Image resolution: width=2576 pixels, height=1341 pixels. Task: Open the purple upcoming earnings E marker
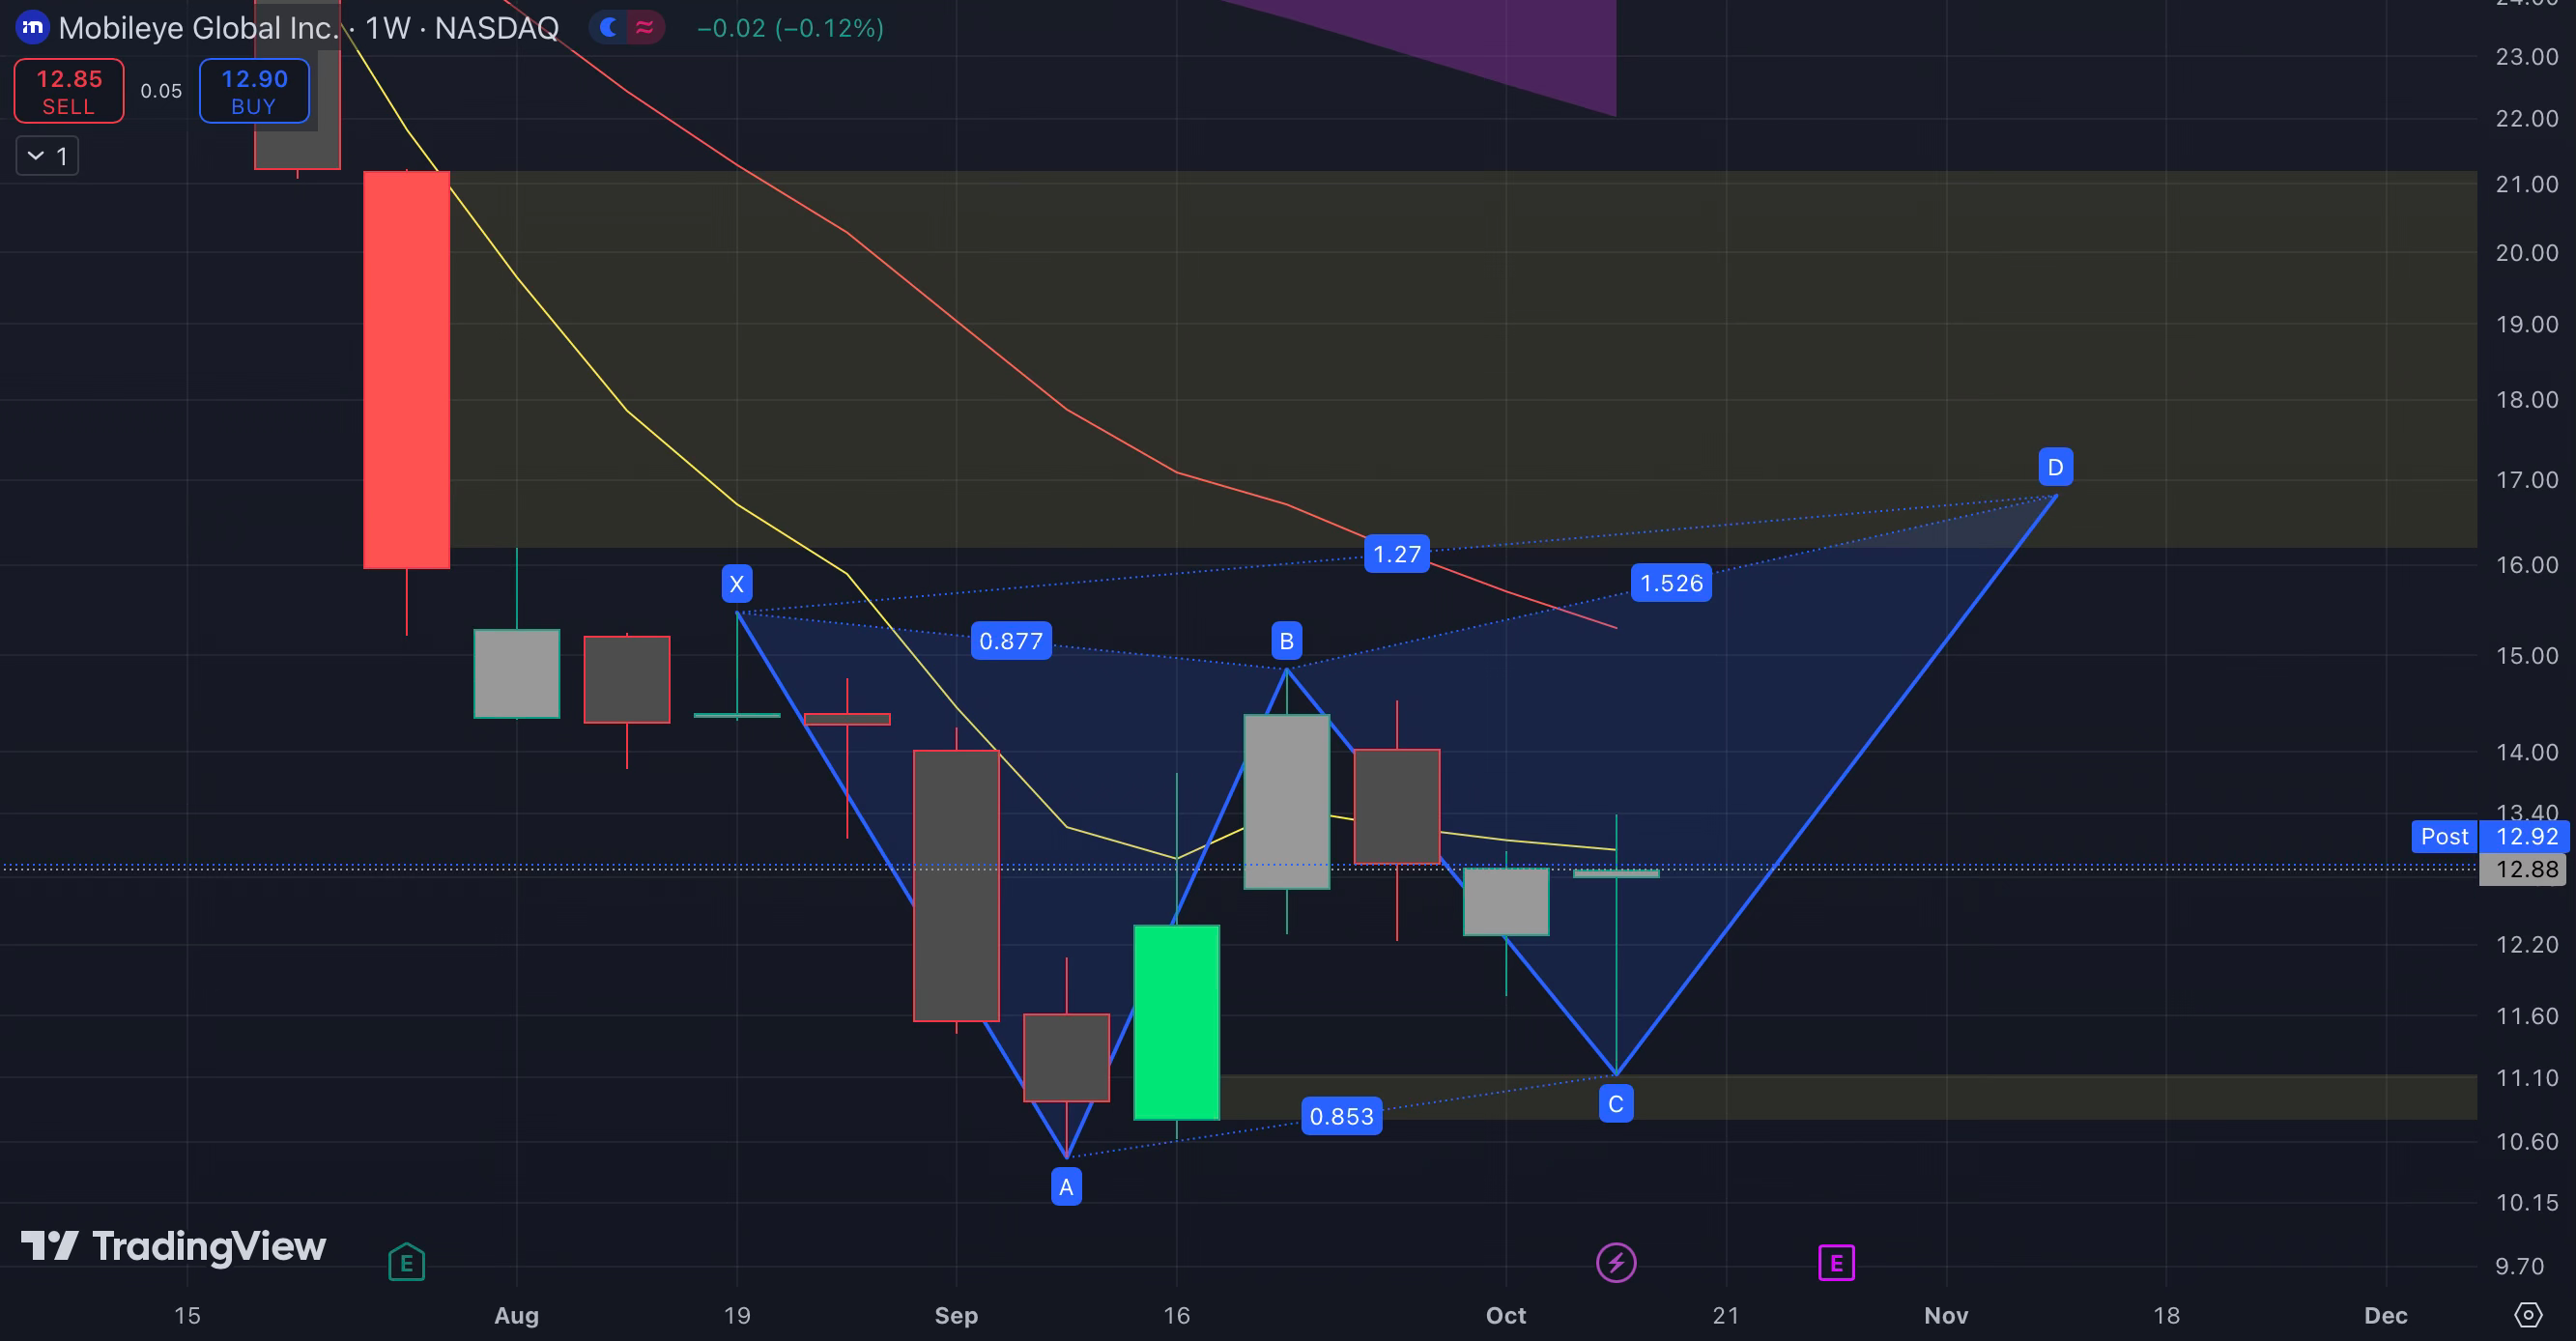[x=1836, y=1263]
